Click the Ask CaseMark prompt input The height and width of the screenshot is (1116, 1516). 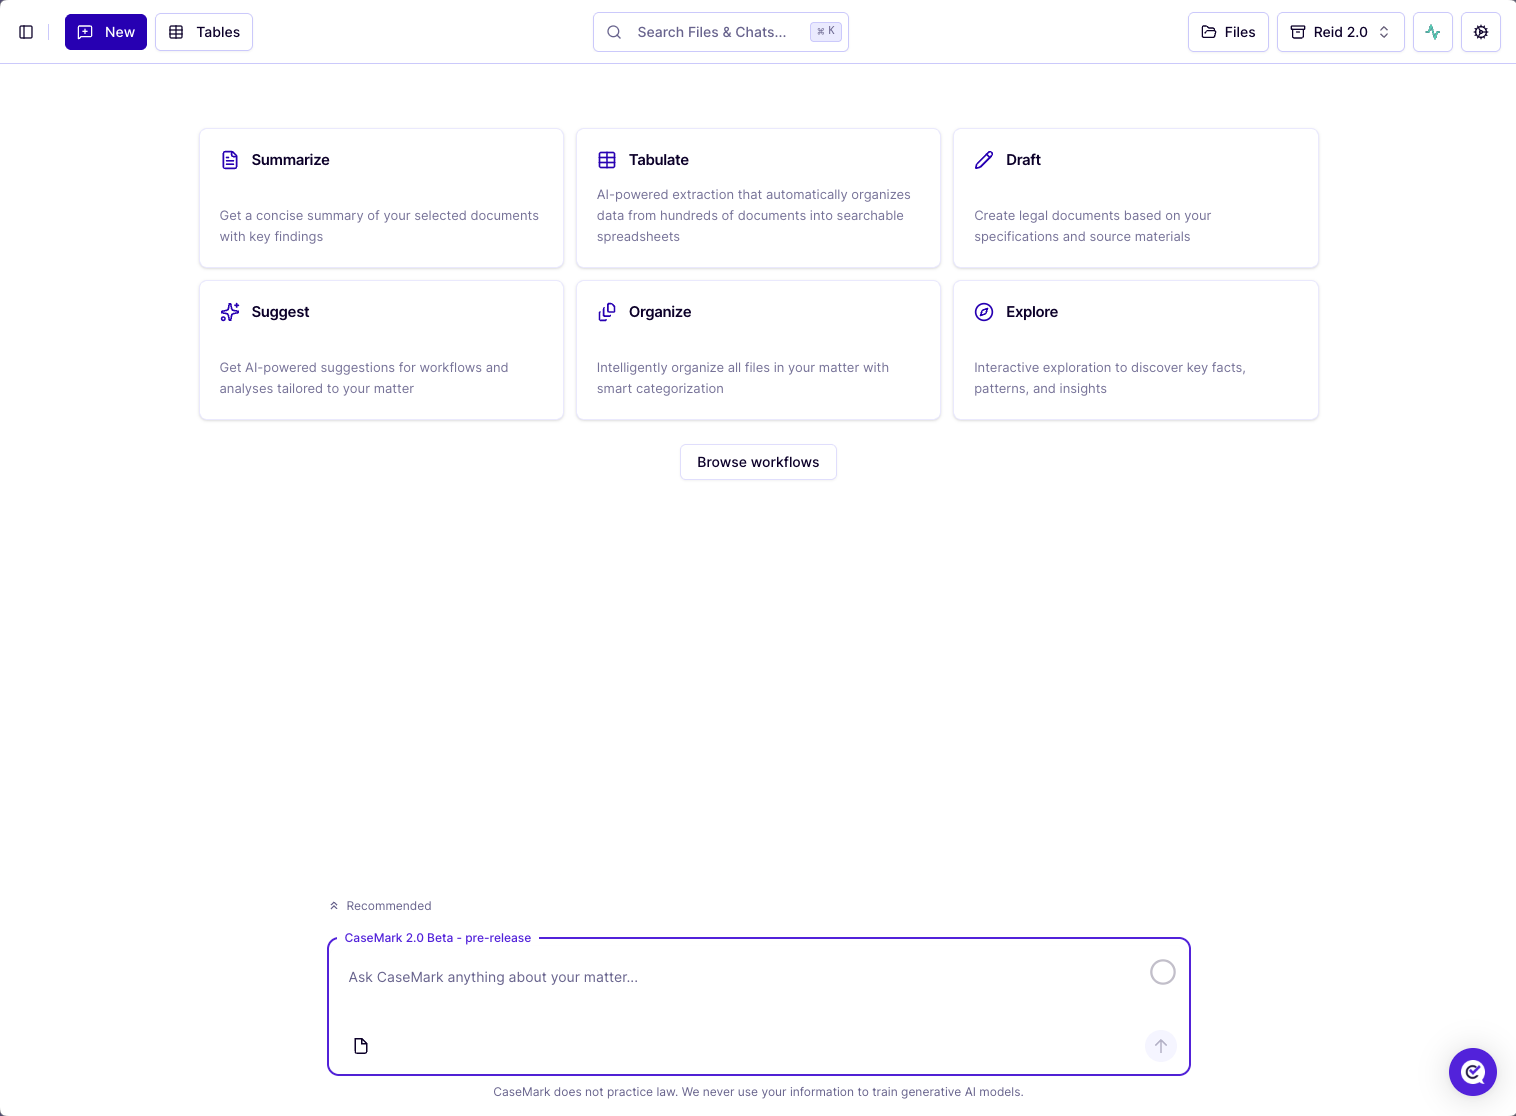(x=740, y=978)
